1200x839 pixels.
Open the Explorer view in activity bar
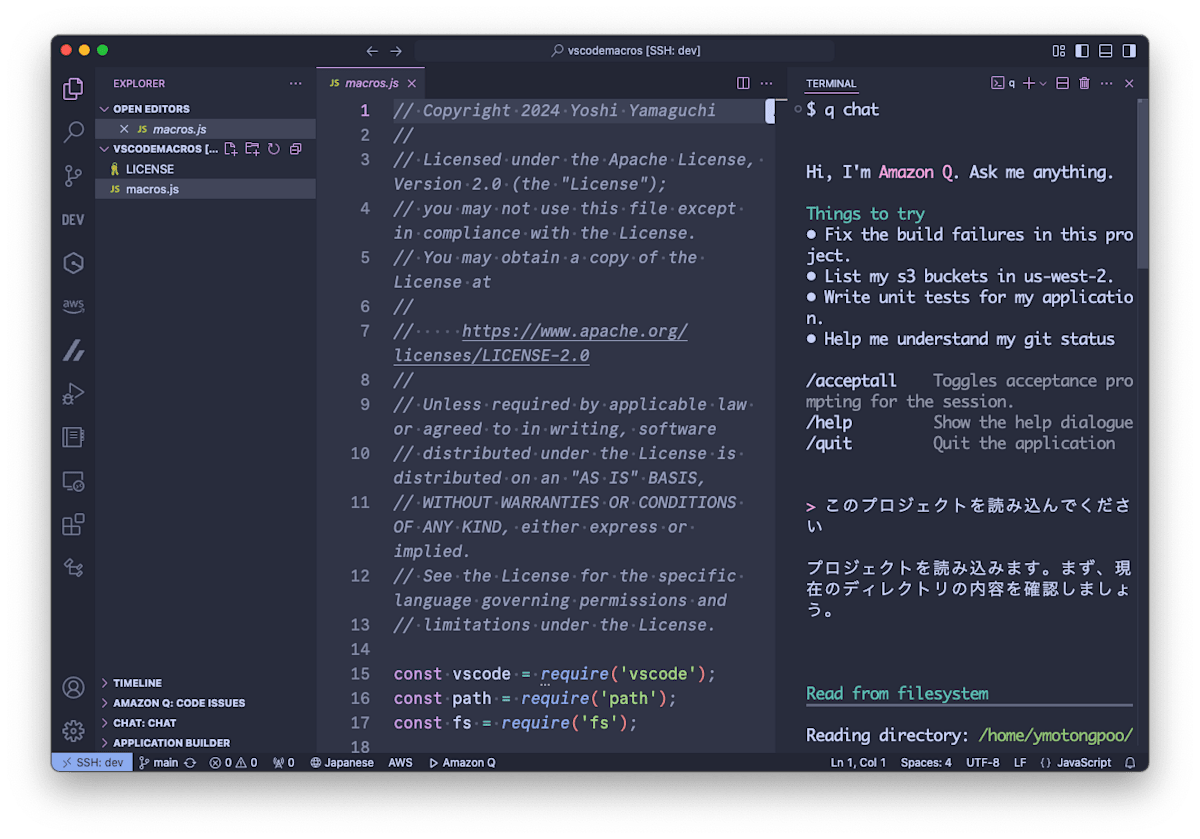pos(73,88)
